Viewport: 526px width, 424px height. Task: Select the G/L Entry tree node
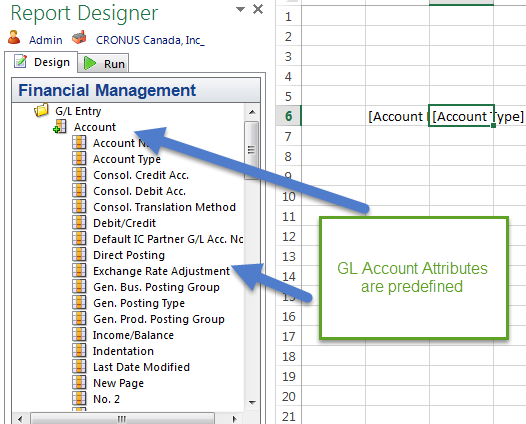click(x=78, y=111)
